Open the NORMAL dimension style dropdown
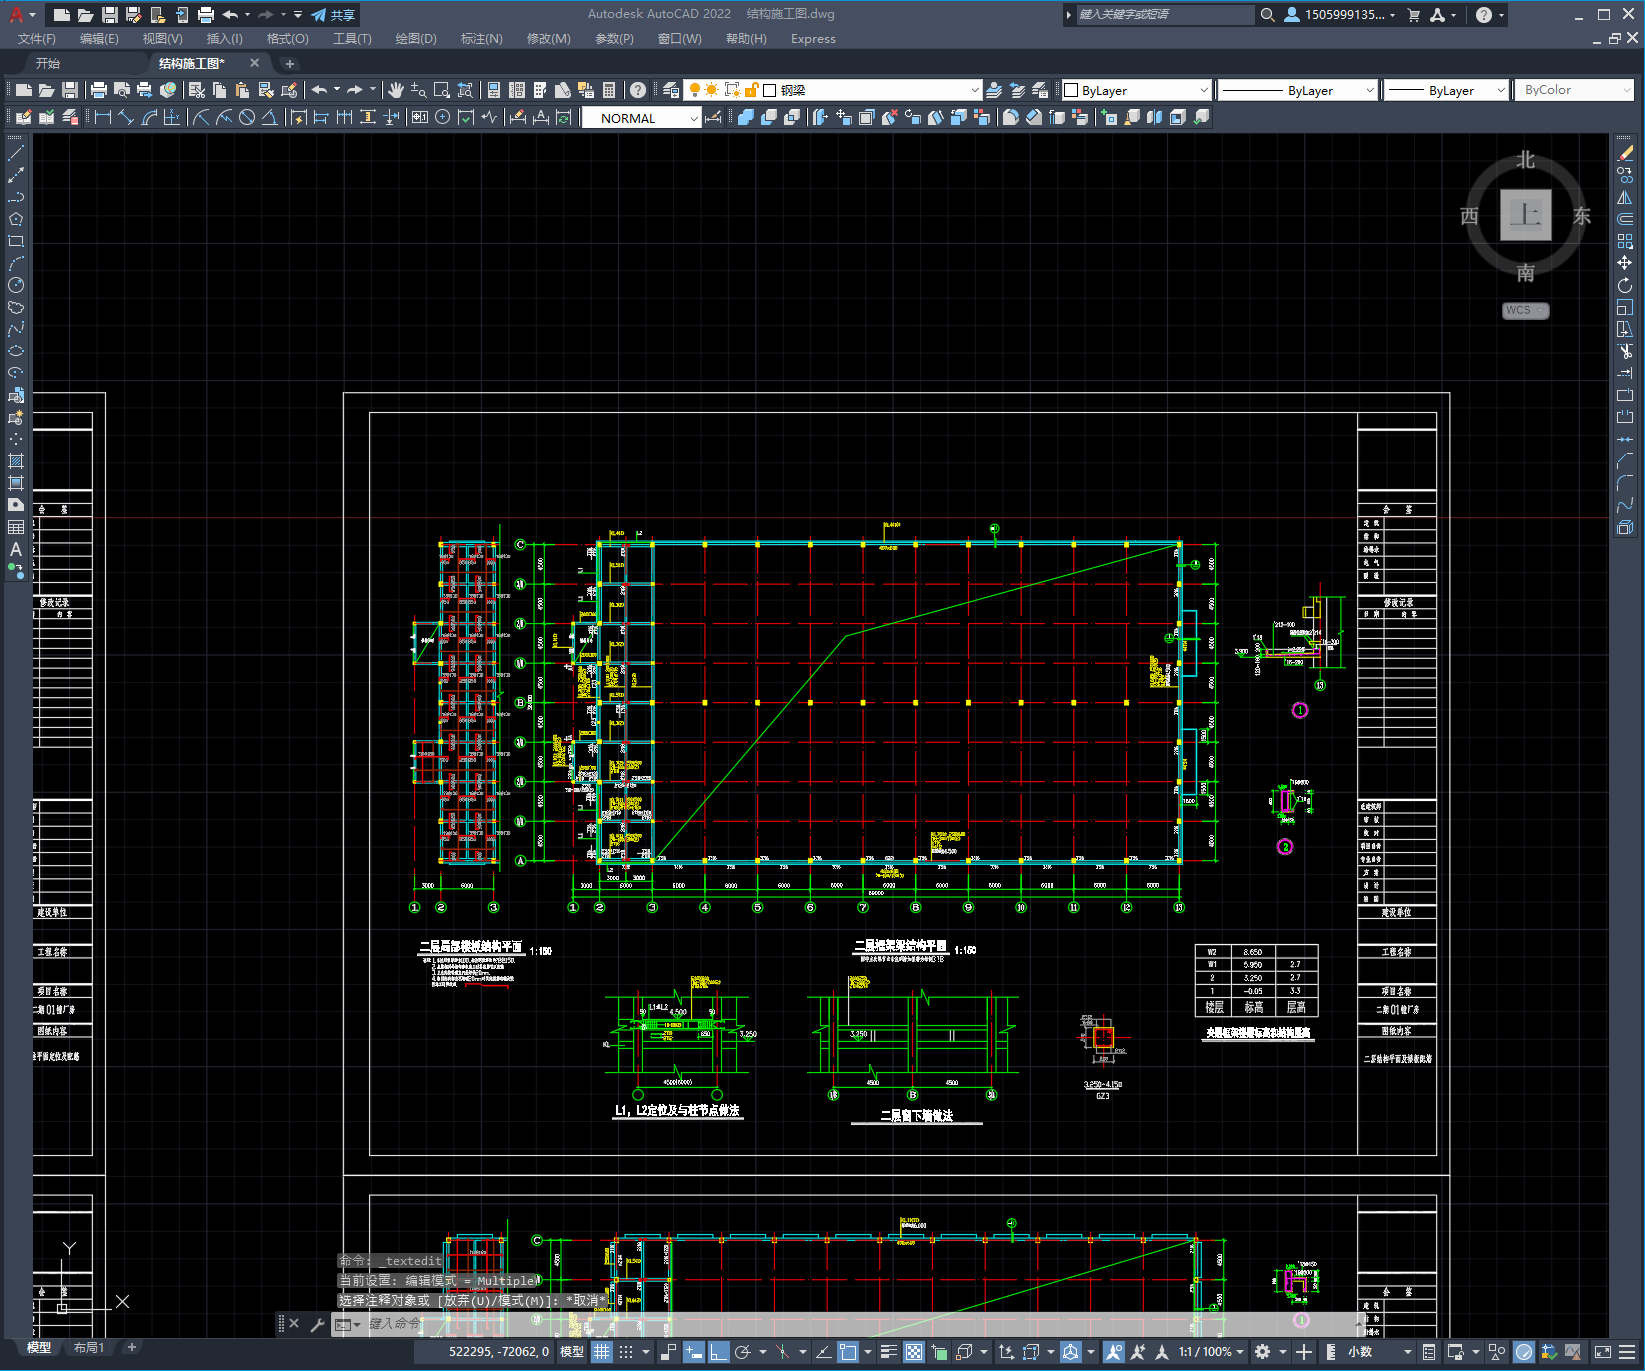This screenshot has height=1371, width=1645. point(642,118)
